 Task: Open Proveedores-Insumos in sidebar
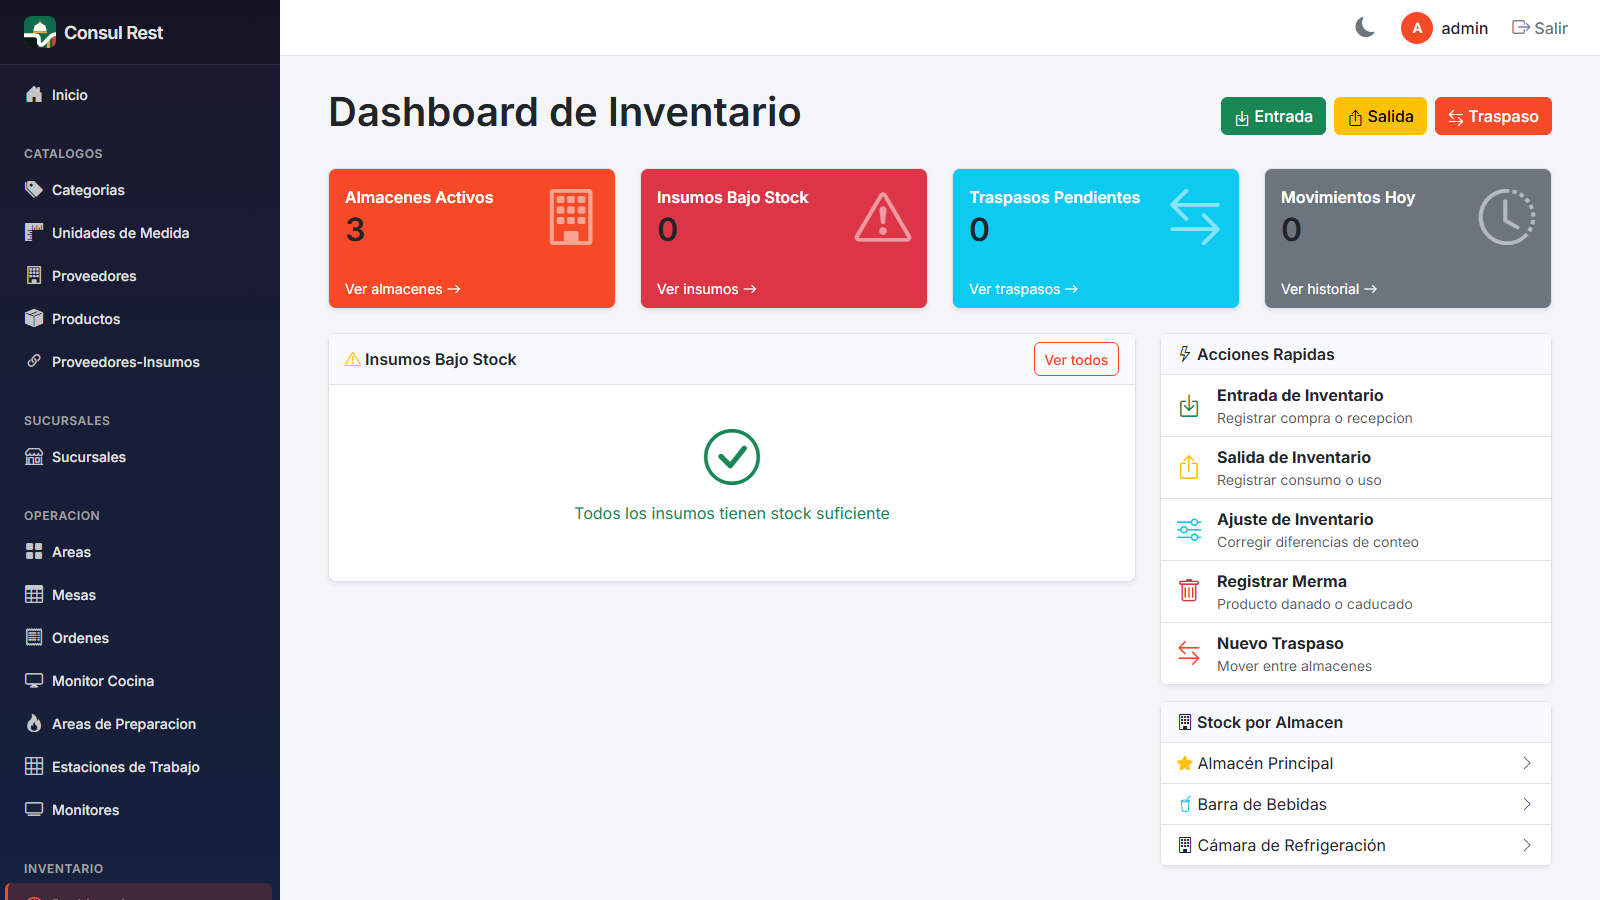click(140, 362)
